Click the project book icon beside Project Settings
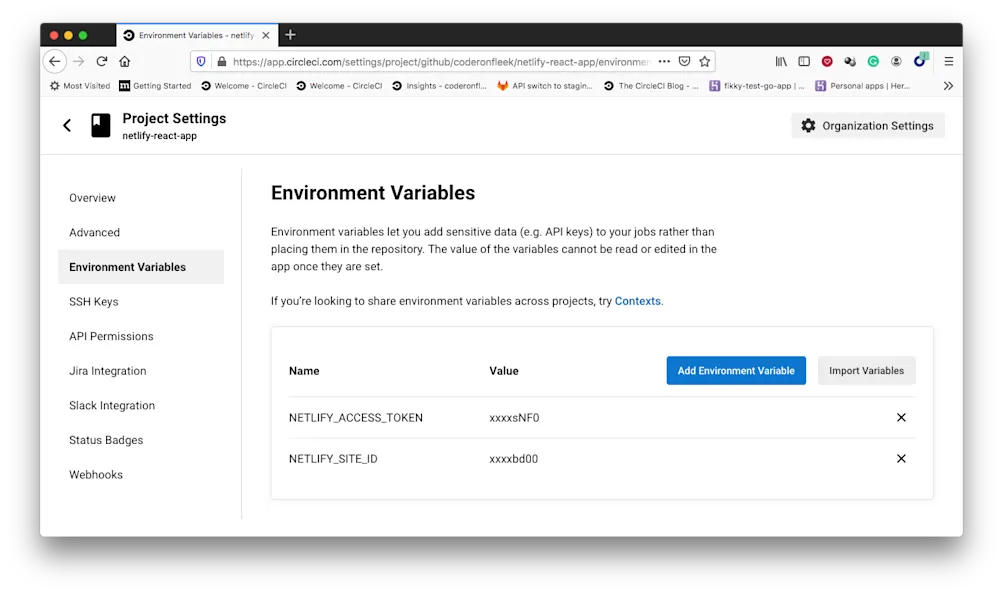Viewport: 1003px width, 594px height. [100, 125]
